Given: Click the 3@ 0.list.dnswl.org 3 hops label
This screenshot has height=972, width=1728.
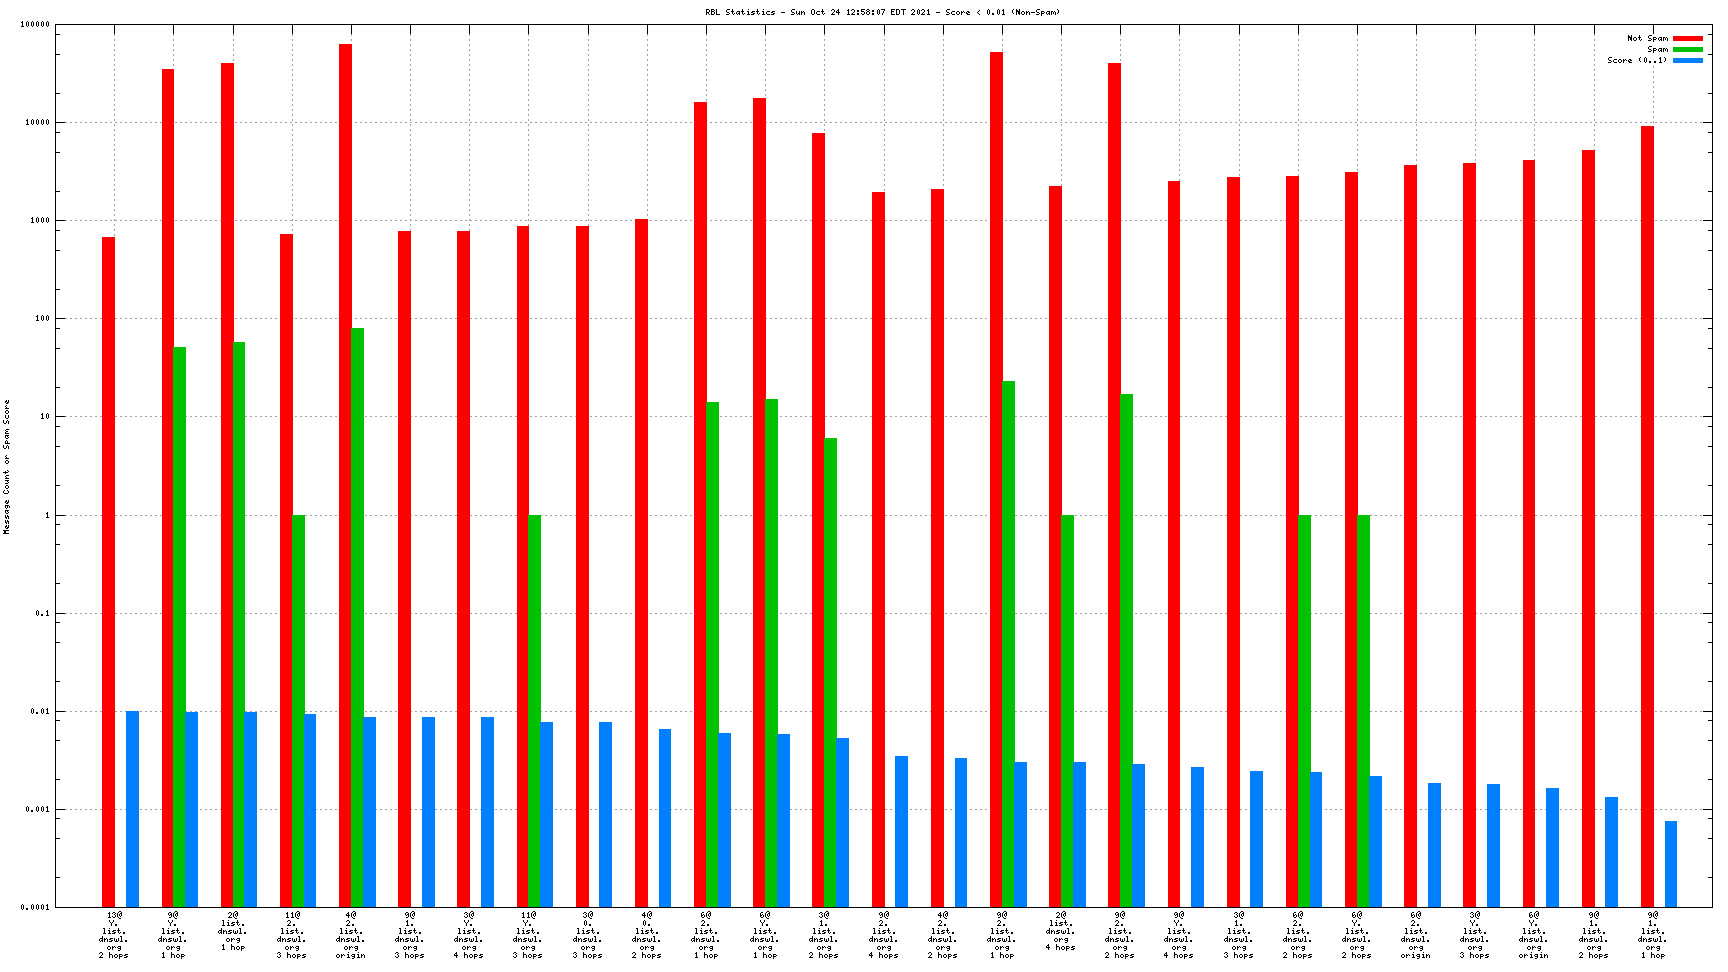Looking at the screenshot, I should [587, 934].
